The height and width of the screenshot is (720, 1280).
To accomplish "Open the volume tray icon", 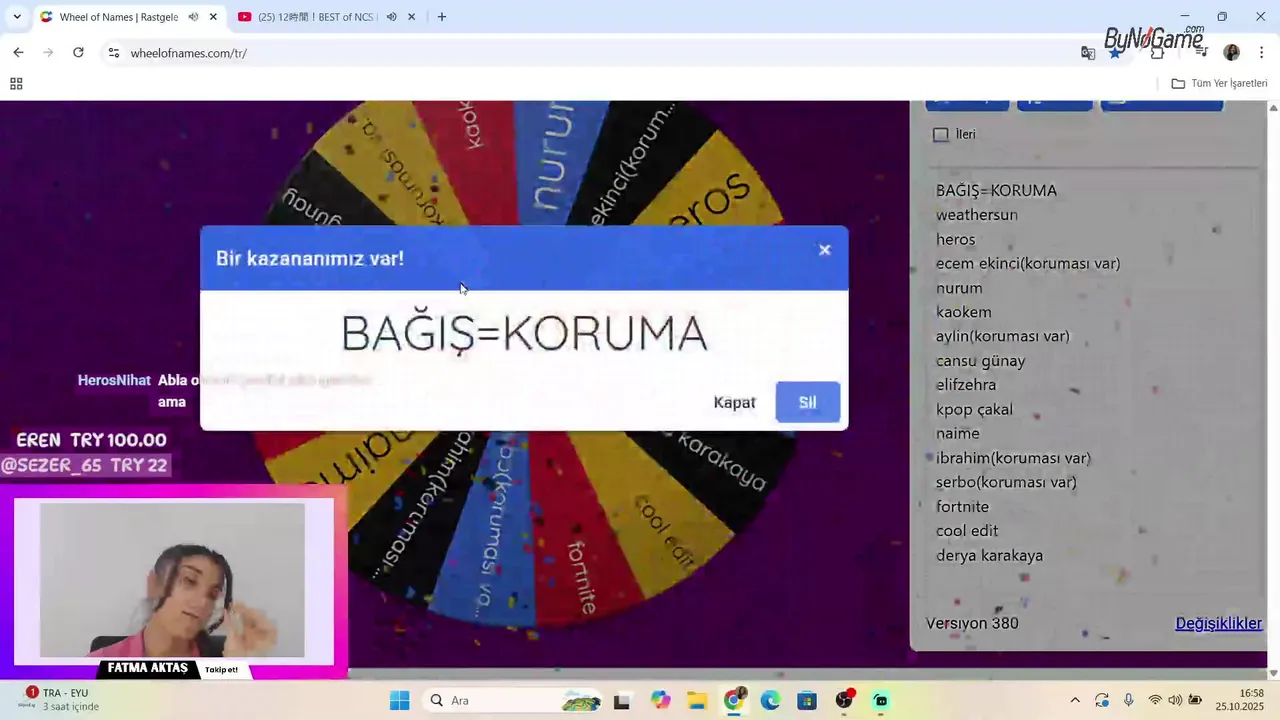I will [1175, 700].
